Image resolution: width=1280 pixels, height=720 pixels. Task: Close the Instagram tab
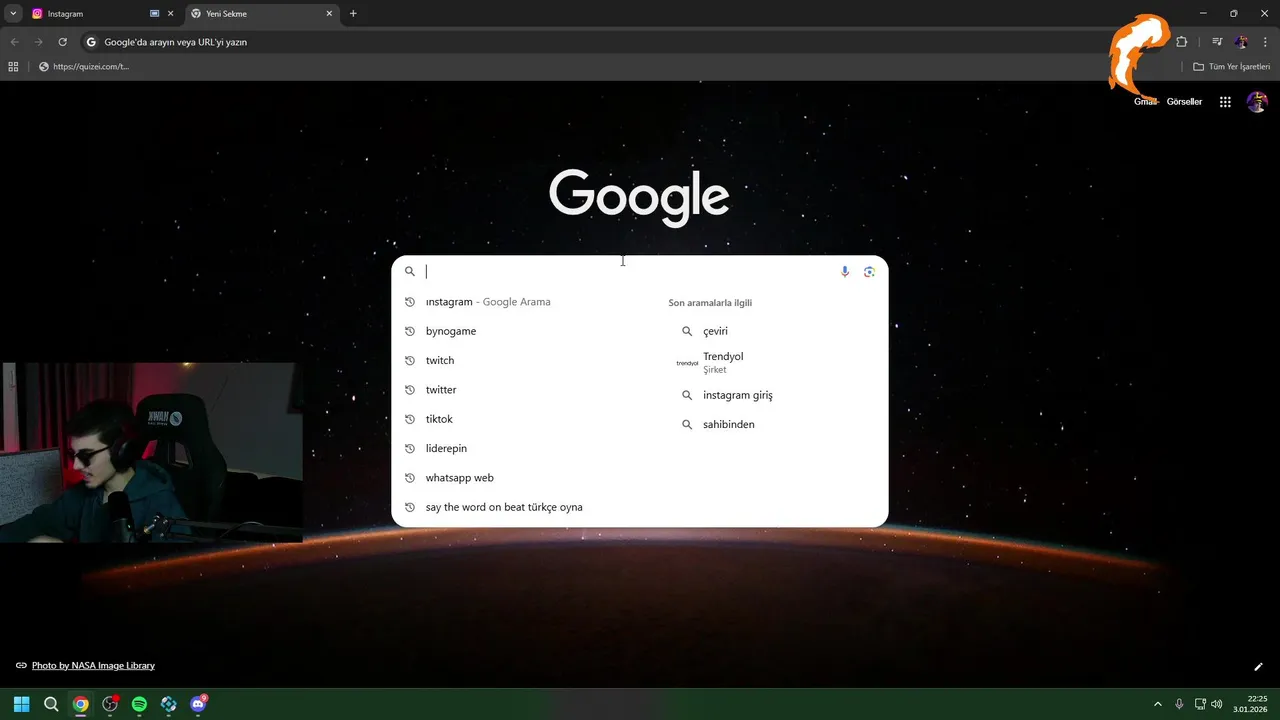pos(171,14)
